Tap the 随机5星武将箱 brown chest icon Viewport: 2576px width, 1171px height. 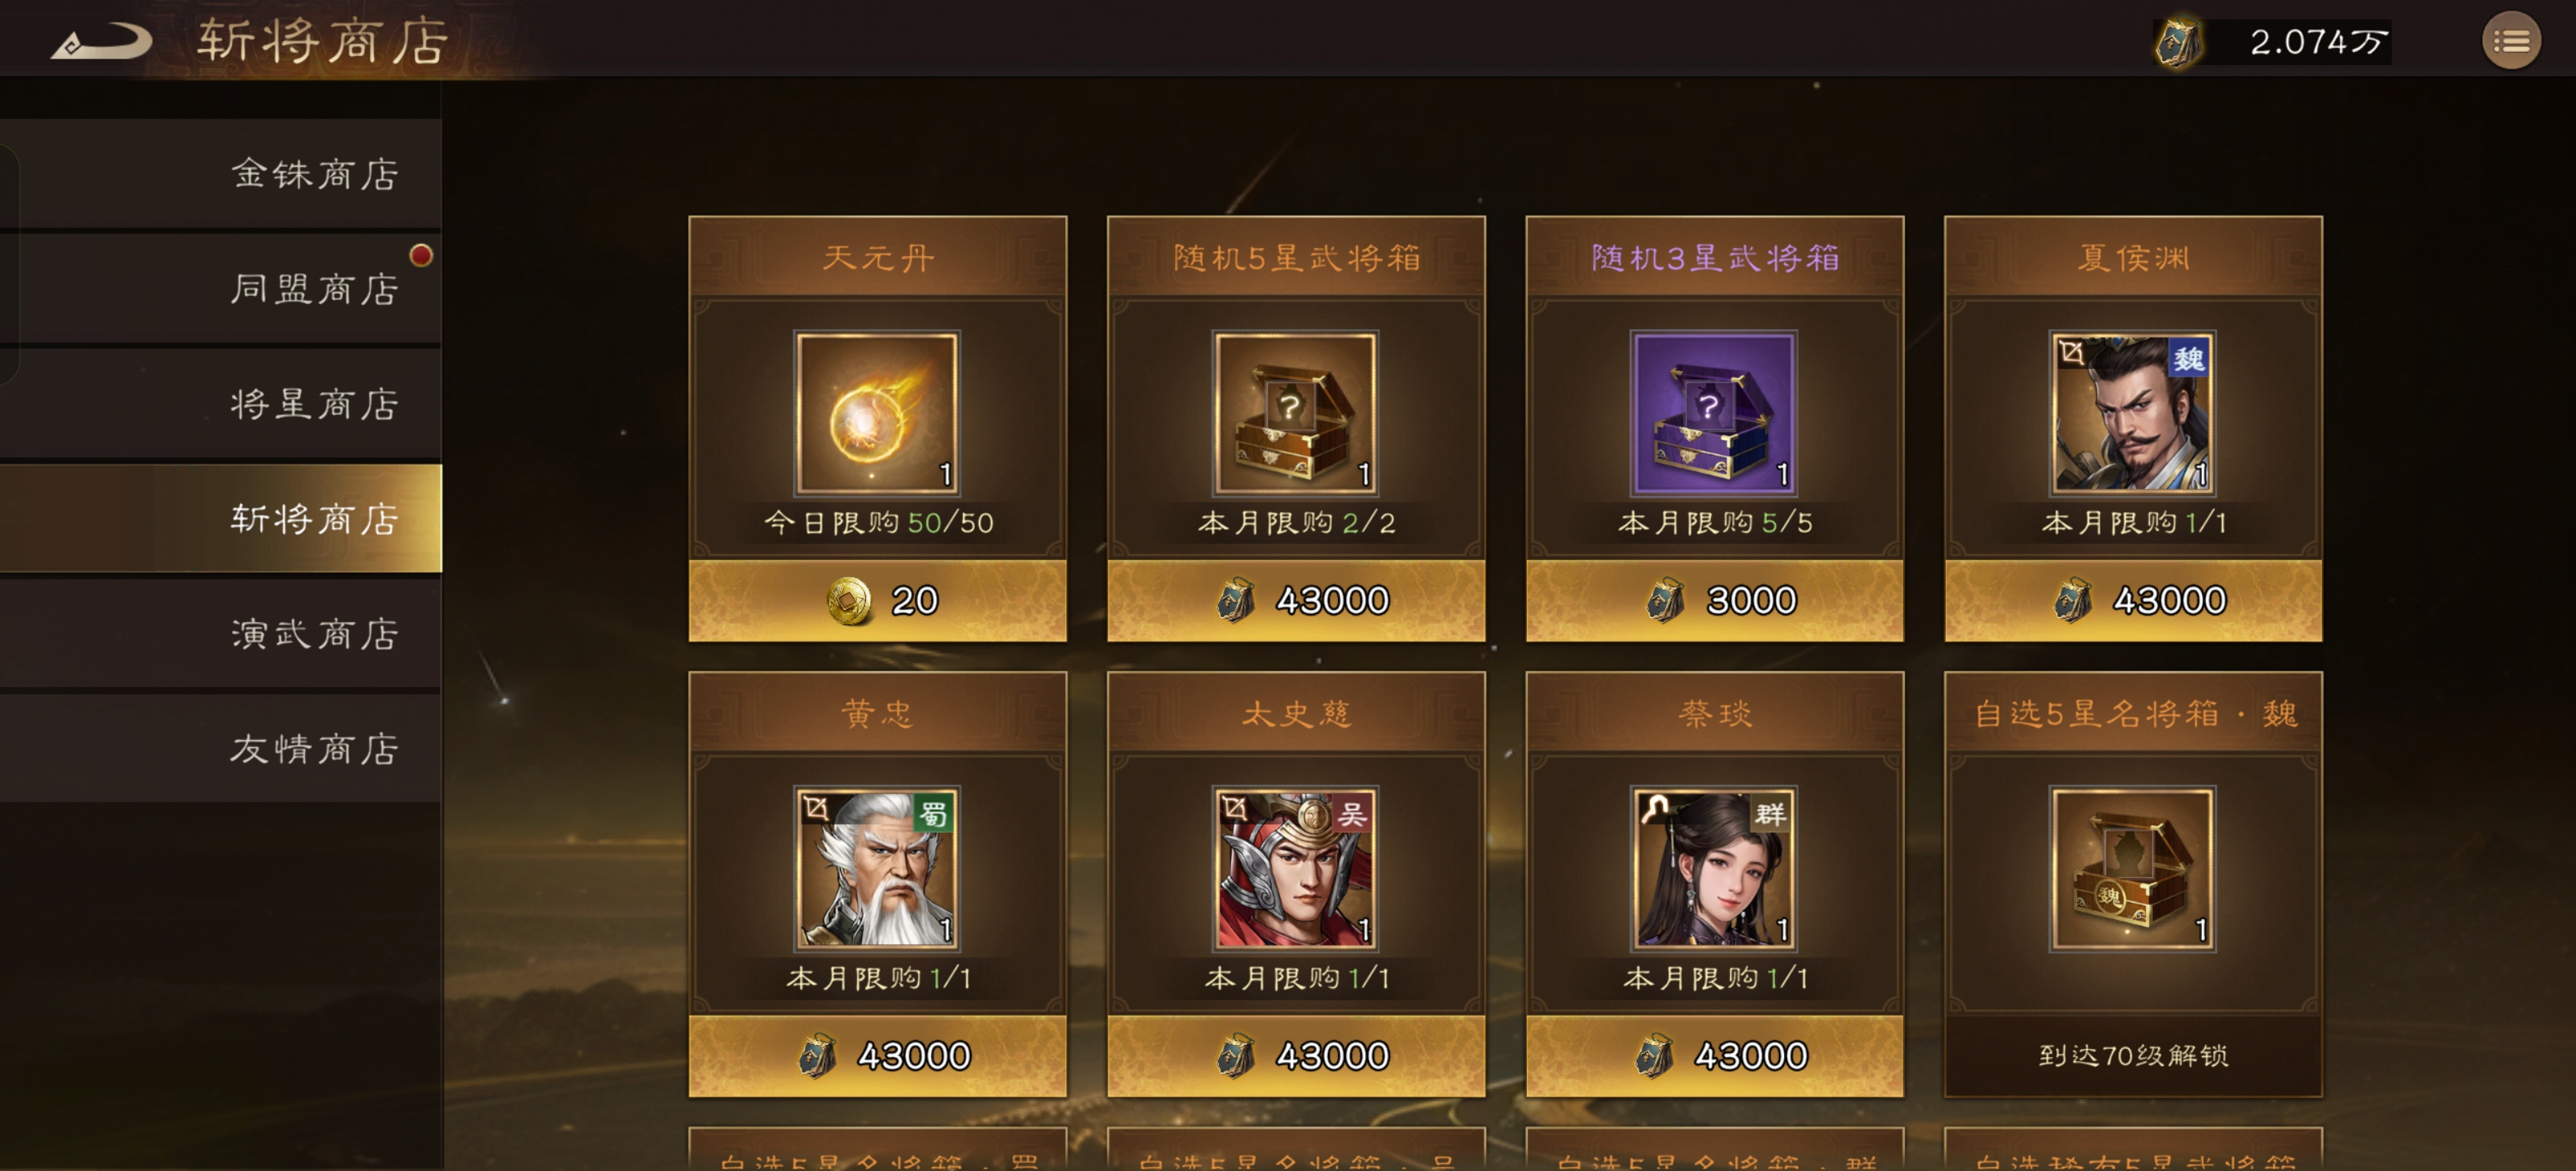coord(1295,412)
